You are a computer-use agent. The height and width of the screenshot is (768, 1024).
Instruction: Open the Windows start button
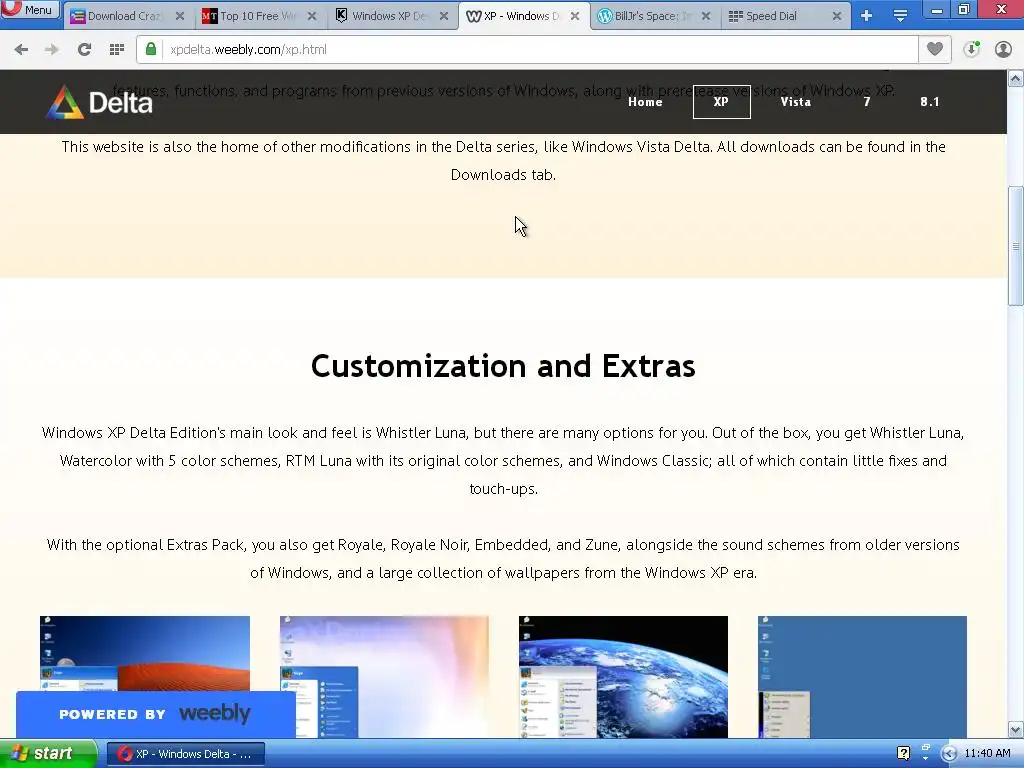tap(48, 754)
